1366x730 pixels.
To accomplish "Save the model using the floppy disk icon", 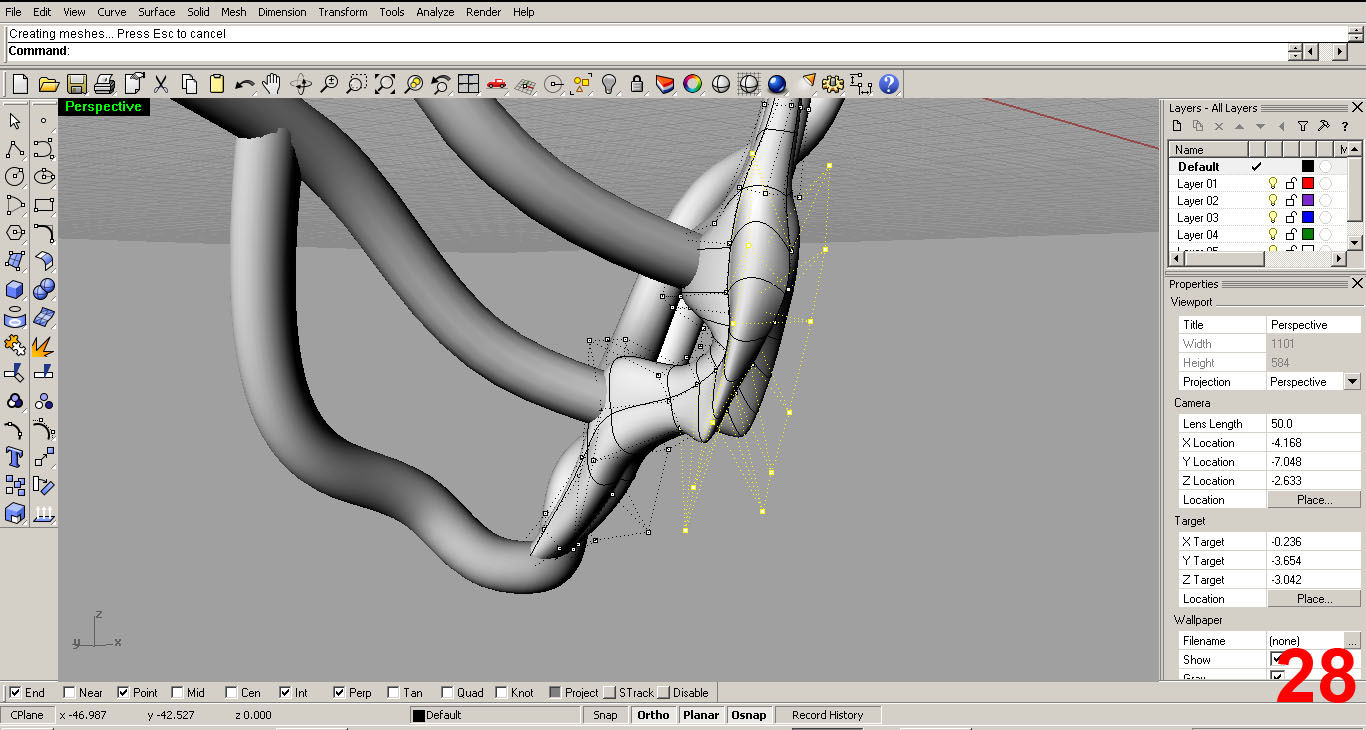I will (76, 84).
